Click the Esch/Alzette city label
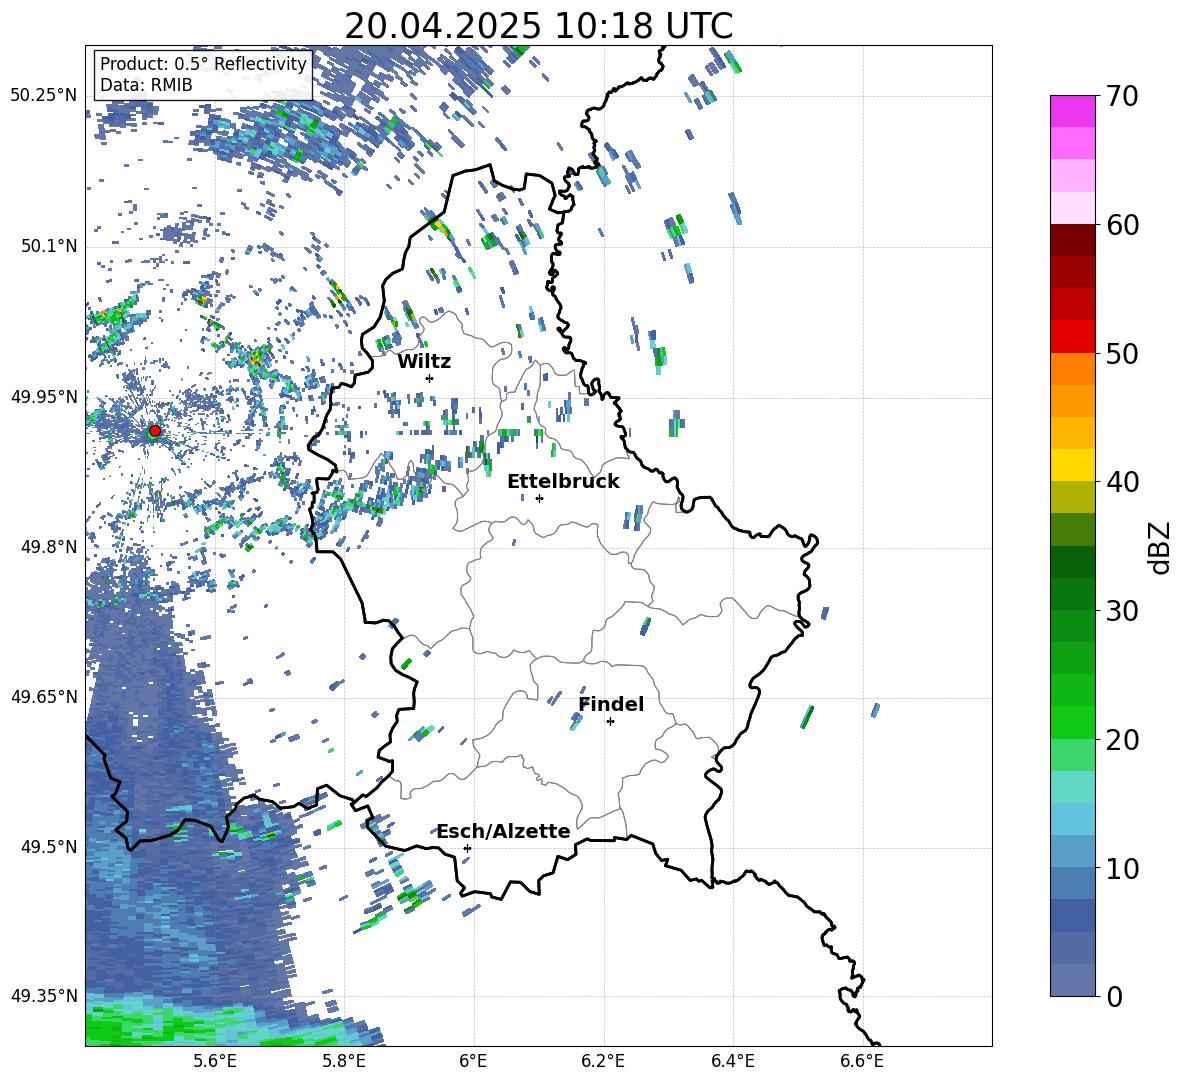1184x1081 pixels. pyautogui.click(x=504, y=832)
